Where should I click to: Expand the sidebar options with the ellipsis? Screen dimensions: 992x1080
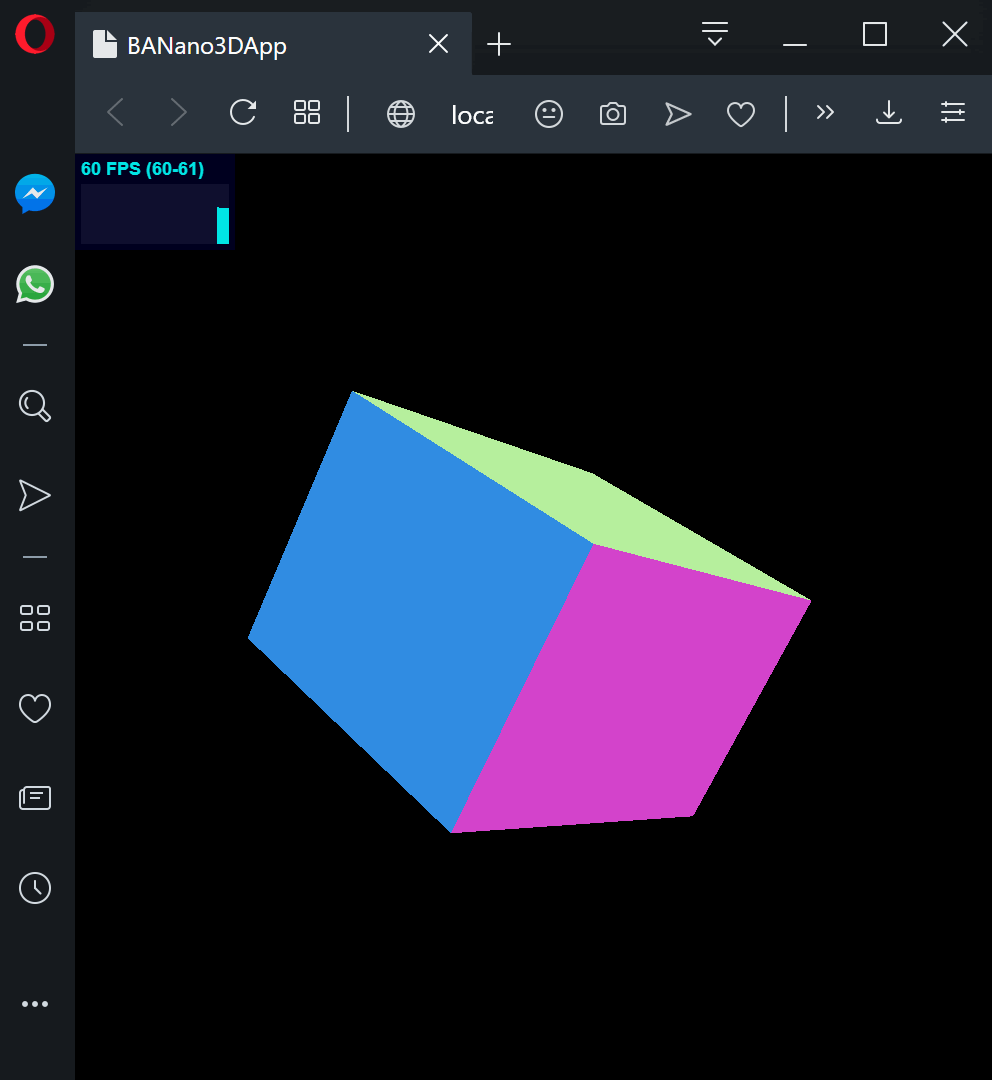[35, 1004]
